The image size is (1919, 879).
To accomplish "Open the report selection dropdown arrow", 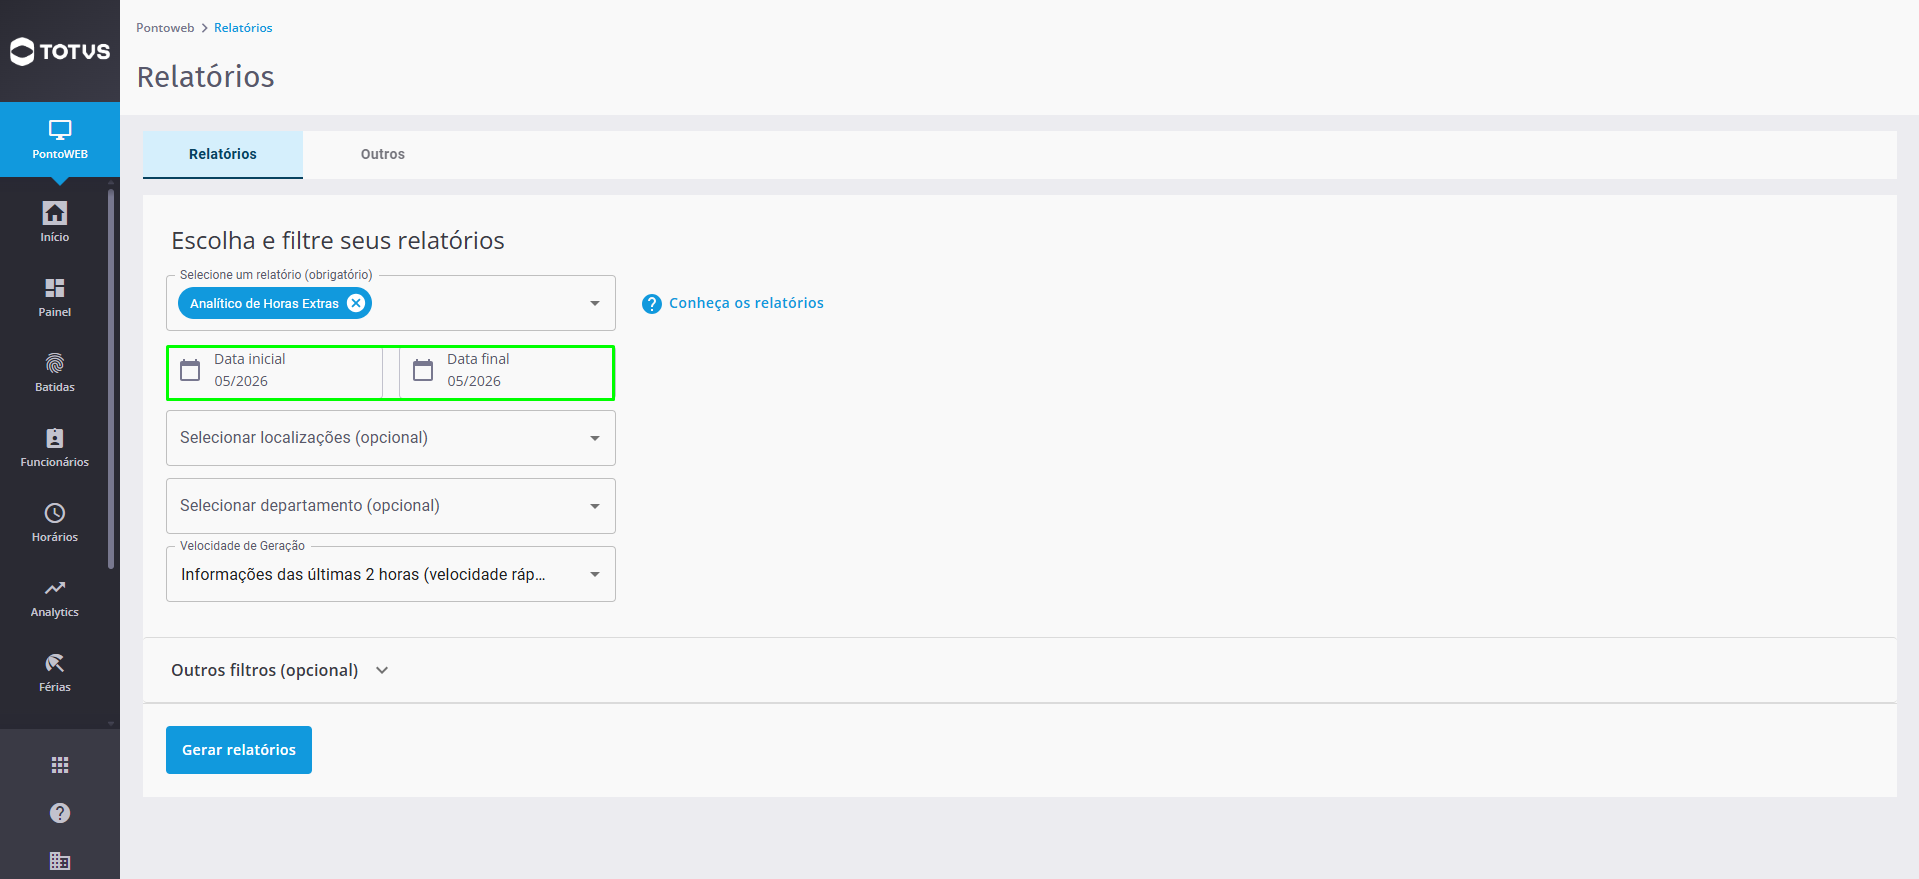I will pos(595,303).
